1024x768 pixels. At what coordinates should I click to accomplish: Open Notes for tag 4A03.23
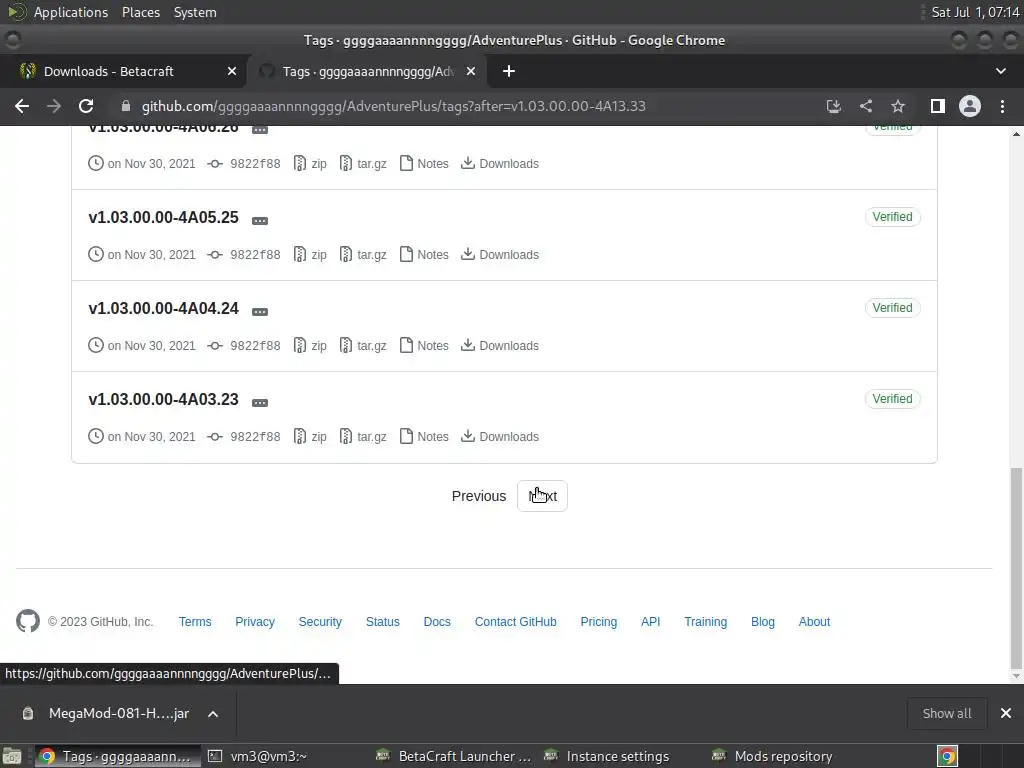tap(424, 436)
